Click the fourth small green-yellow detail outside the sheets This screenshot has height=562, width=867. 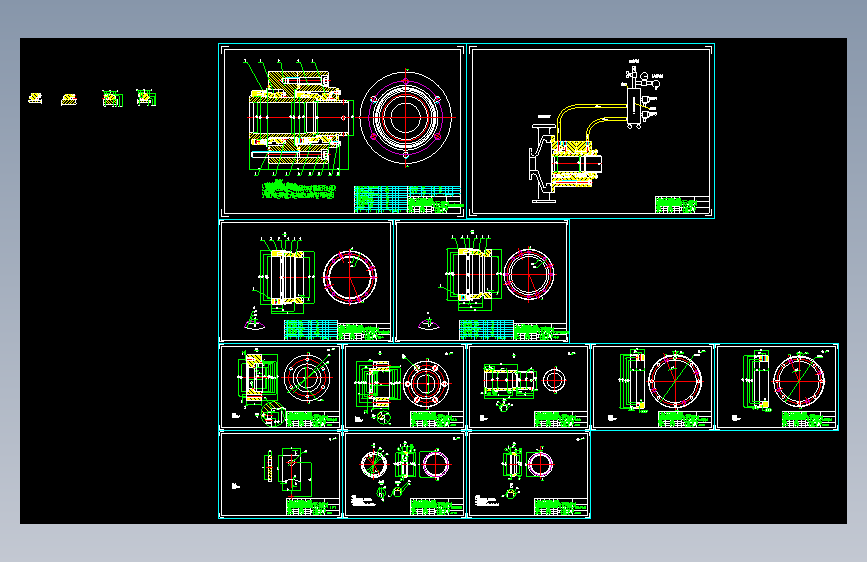pos(146,97)
